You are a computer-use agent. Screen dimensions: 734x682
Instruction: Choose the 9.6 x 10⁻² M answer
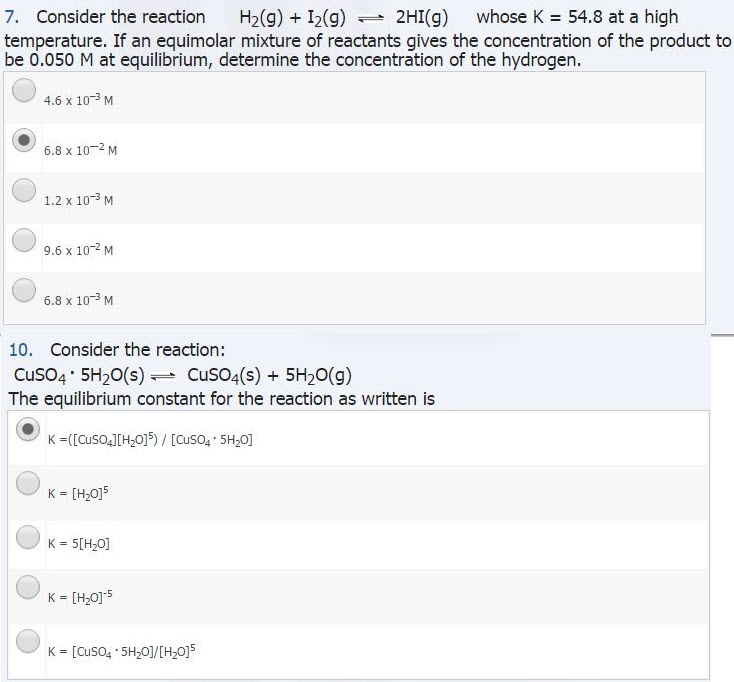point(24,240)
